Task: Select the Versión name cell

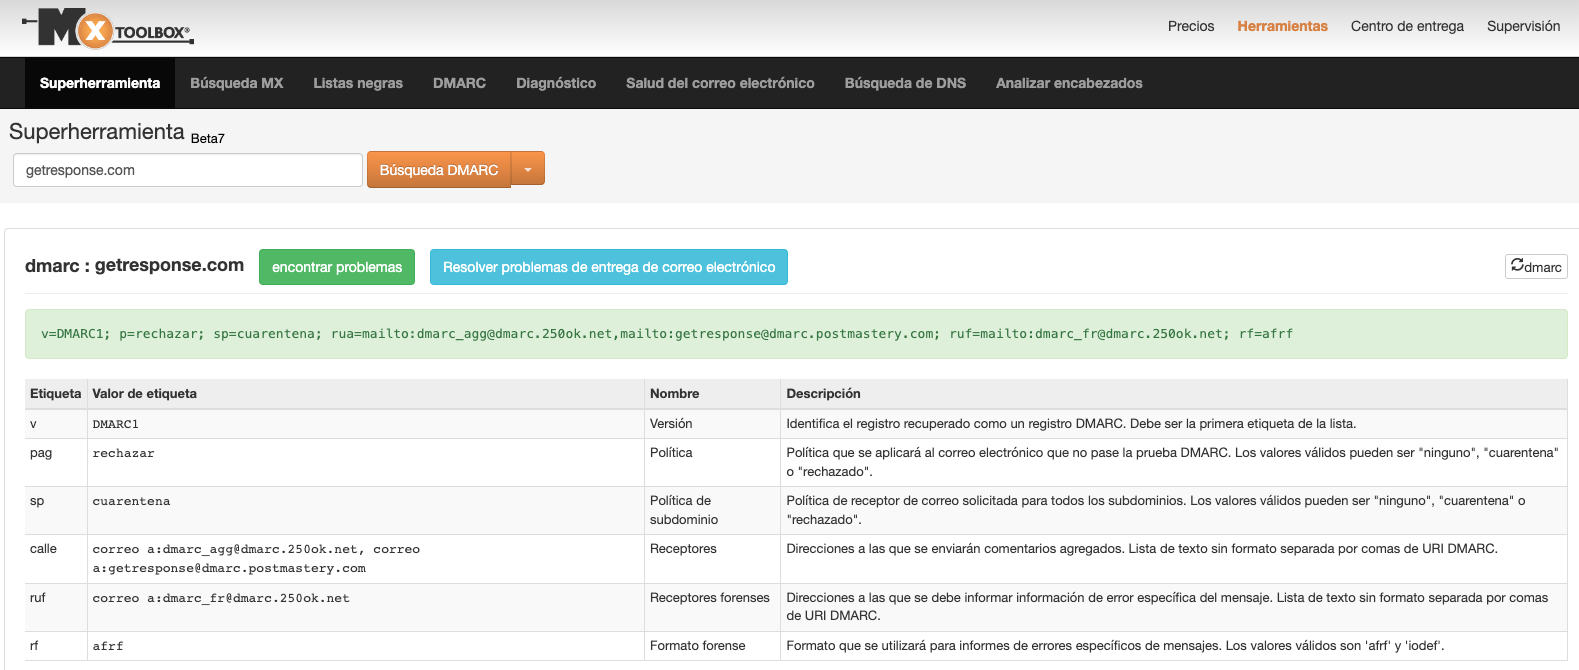Action: pyautogui.click(x=713, y=424)
